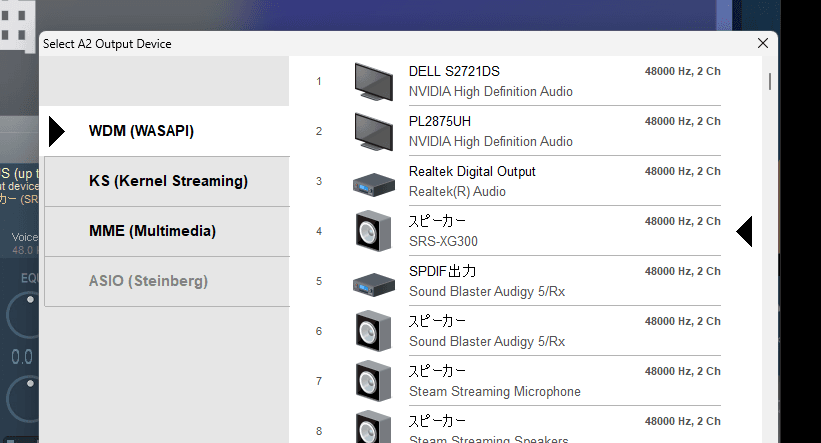
Task: Open the ASIO (Steinberg) tab
Action: (x=167, y=281)
